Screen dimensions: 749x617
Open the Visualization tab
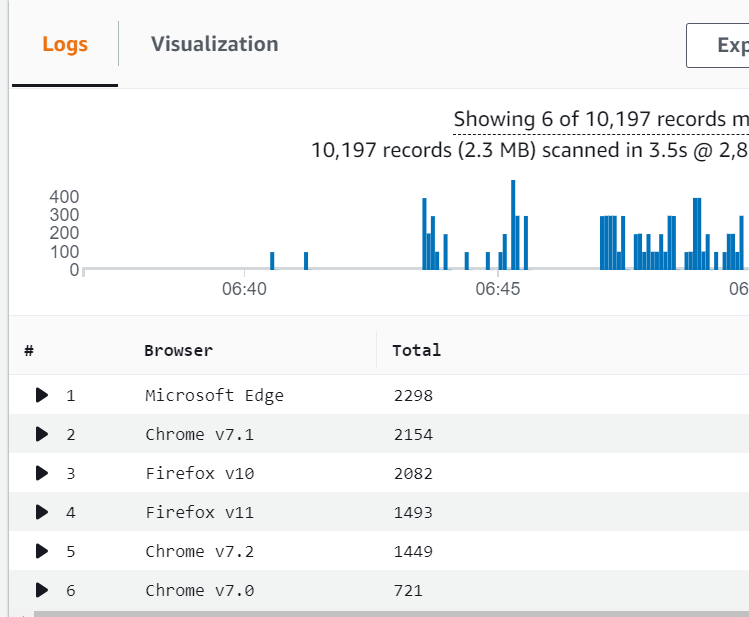pos(215,44)
